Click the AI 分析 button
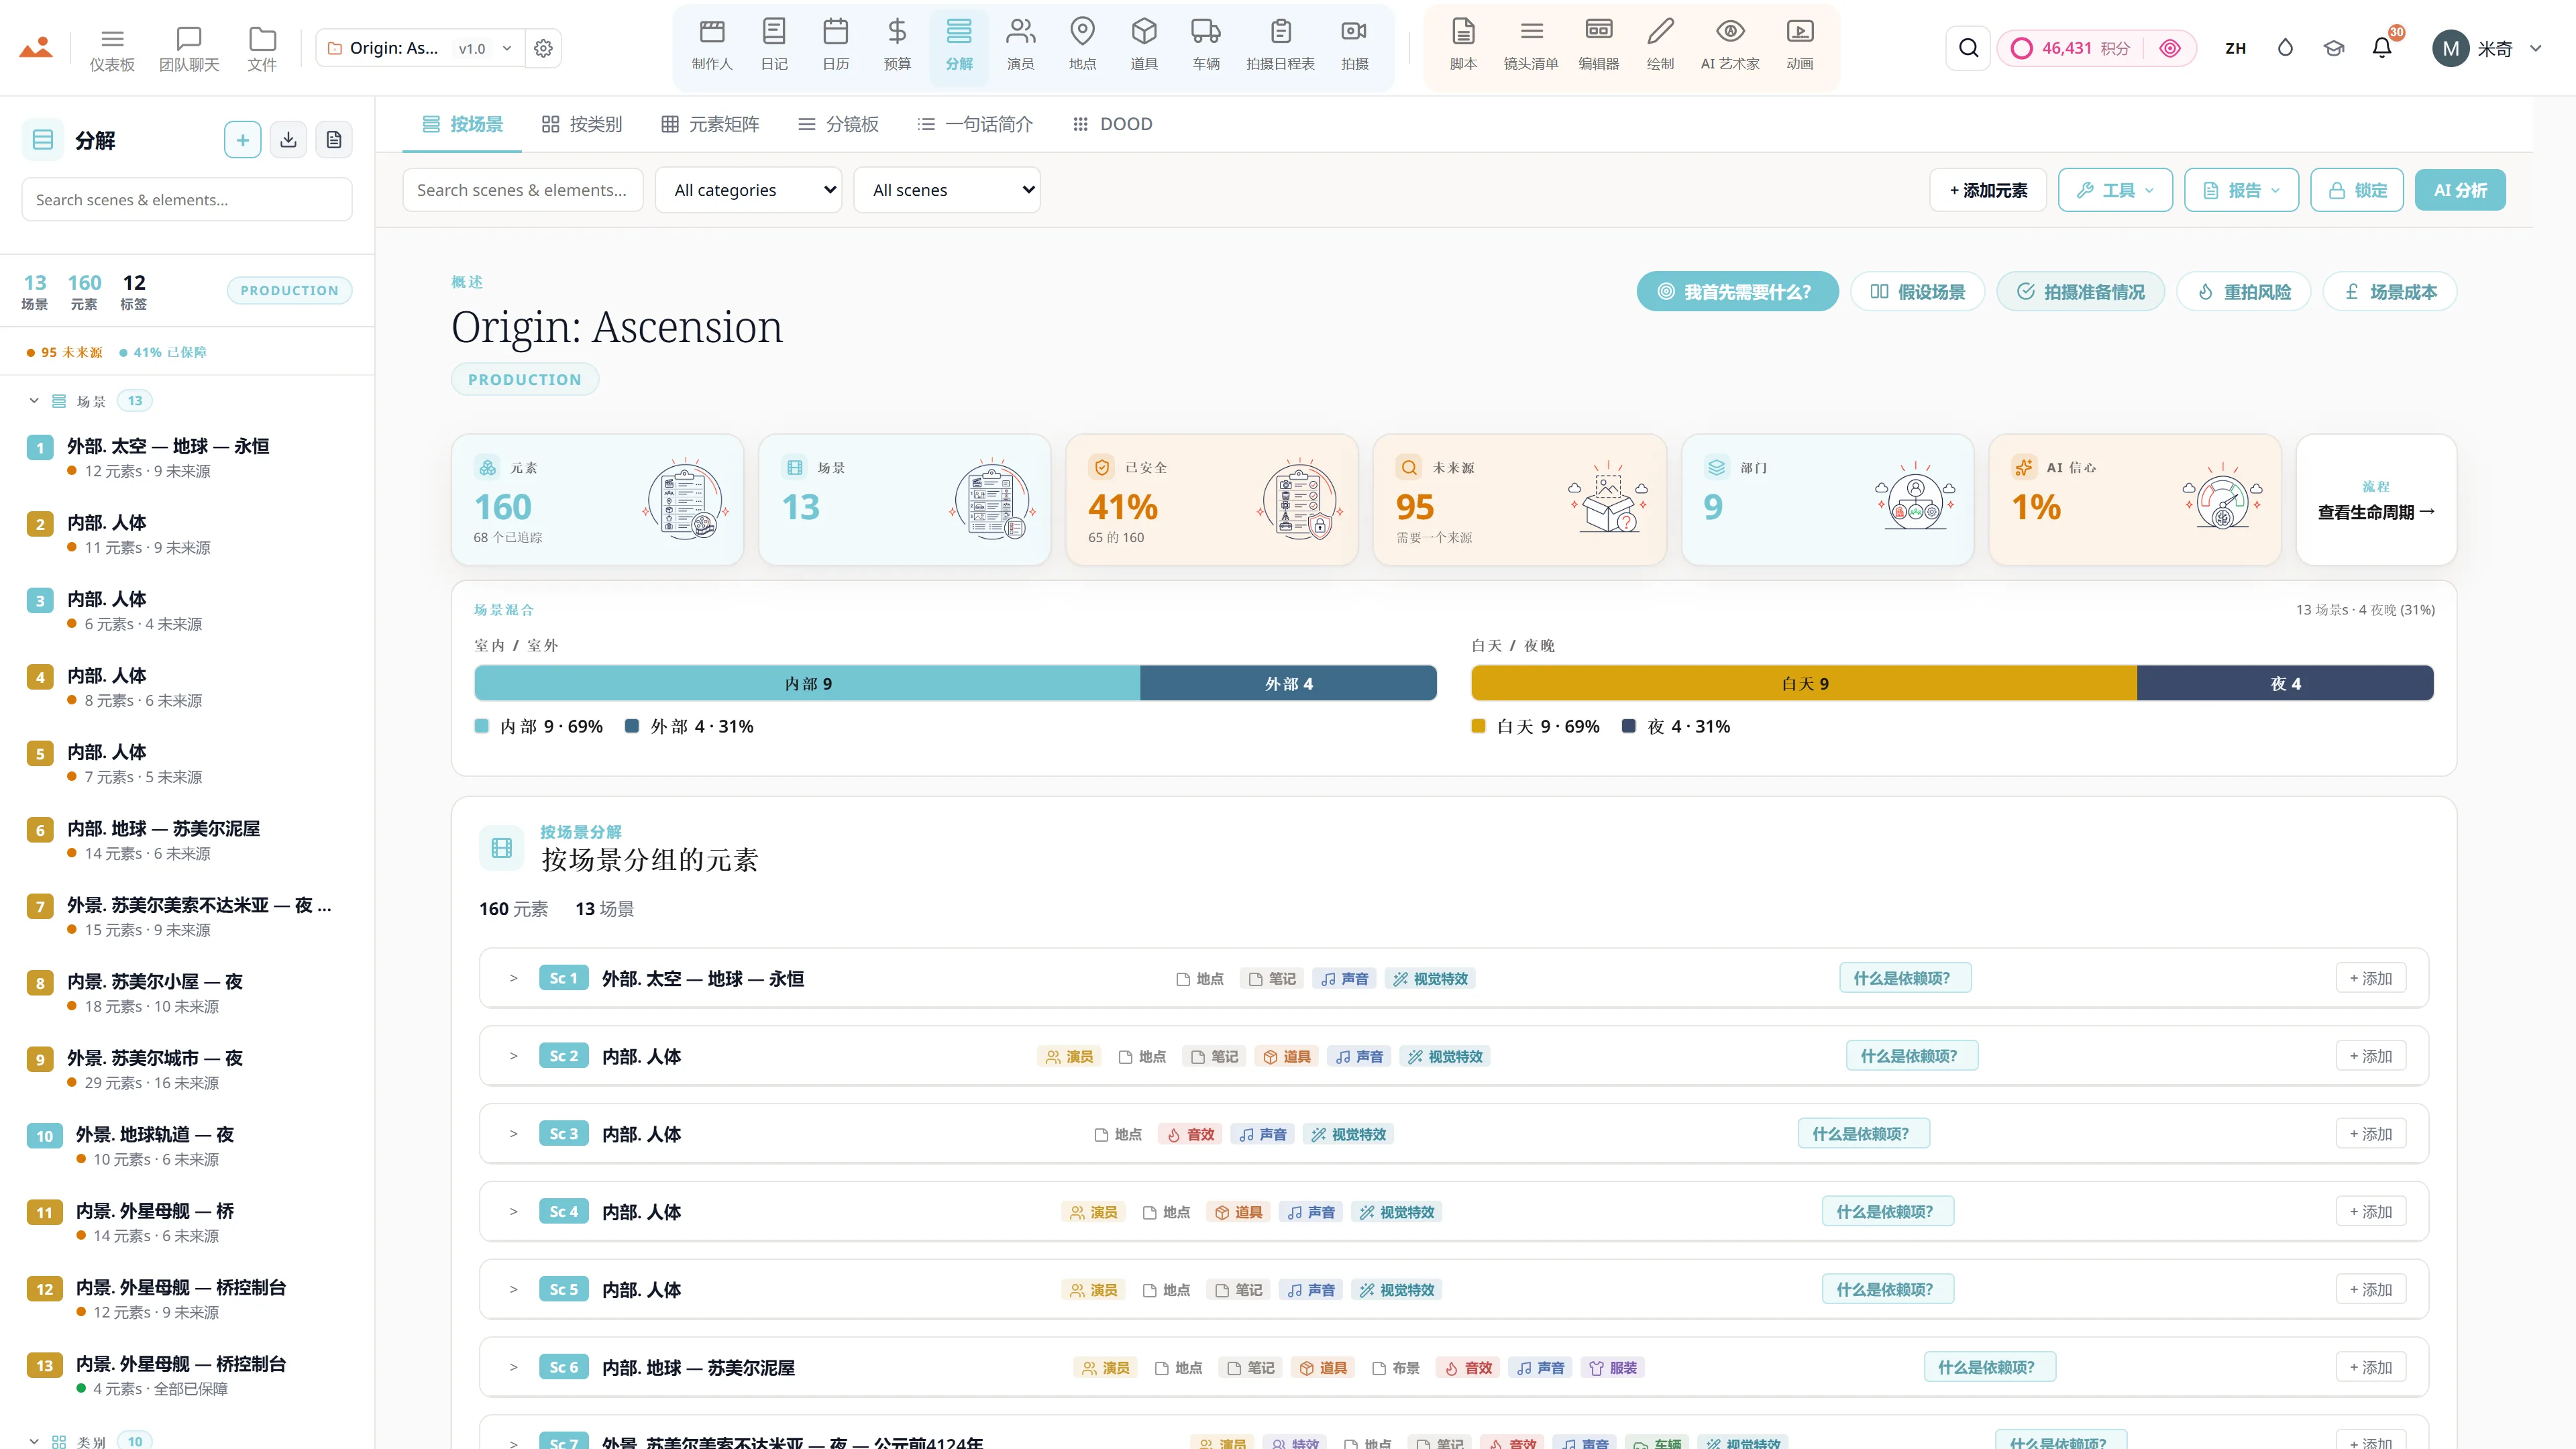This screenshot has width=2576, height=1449. click(x=2459, y=190)
